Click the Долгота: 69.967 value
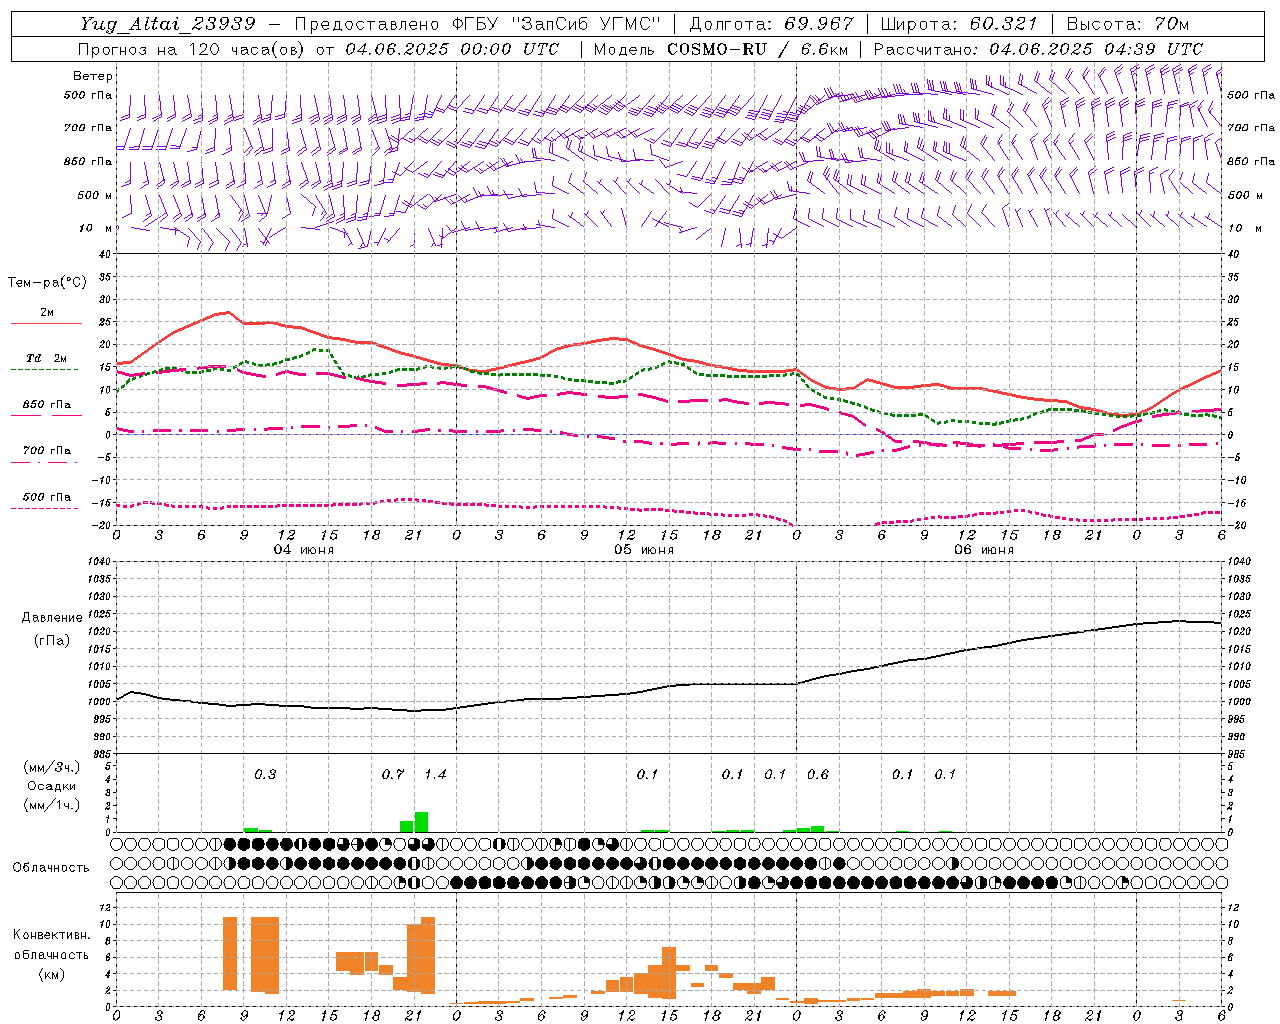 772,24
